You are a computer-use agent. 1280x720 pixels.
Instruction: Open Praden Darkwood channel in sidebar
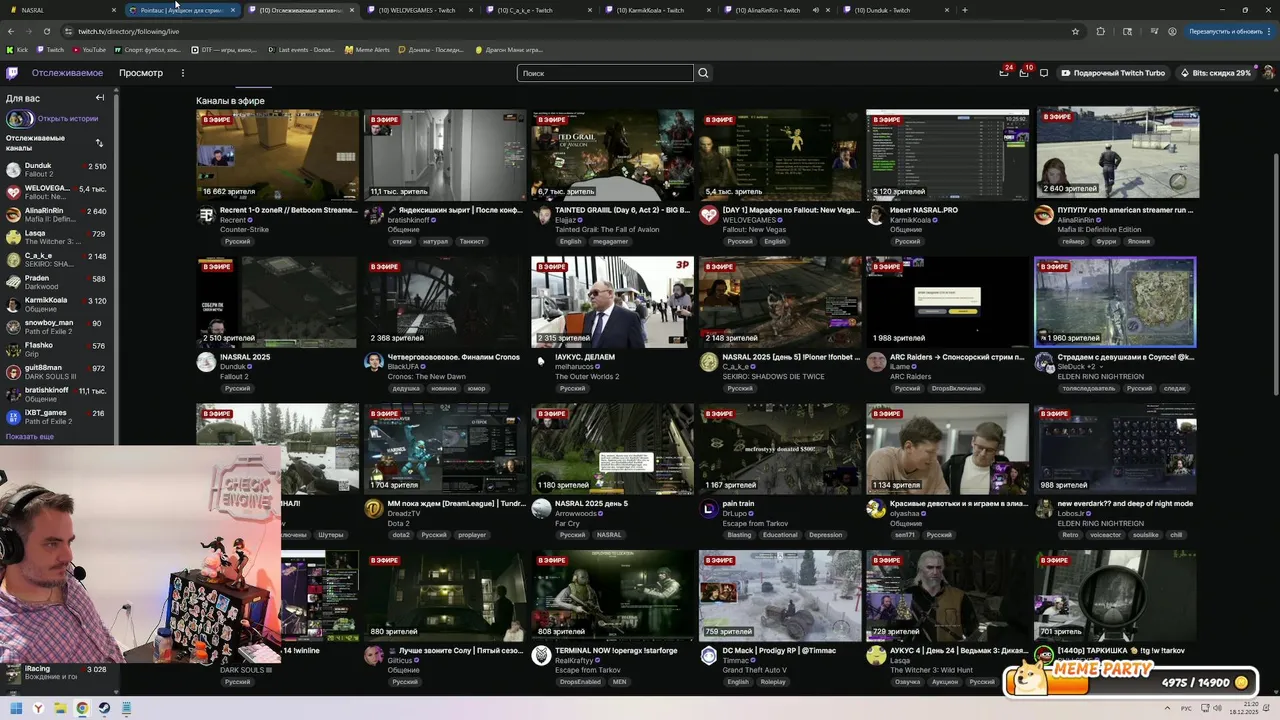pyautogui.click(x=58, y=282)
